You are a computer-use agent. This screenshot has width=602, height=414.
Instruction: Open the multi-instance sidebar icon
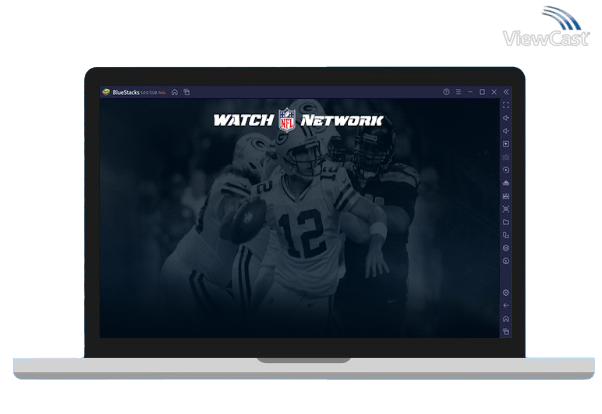(x=506, y=235)
